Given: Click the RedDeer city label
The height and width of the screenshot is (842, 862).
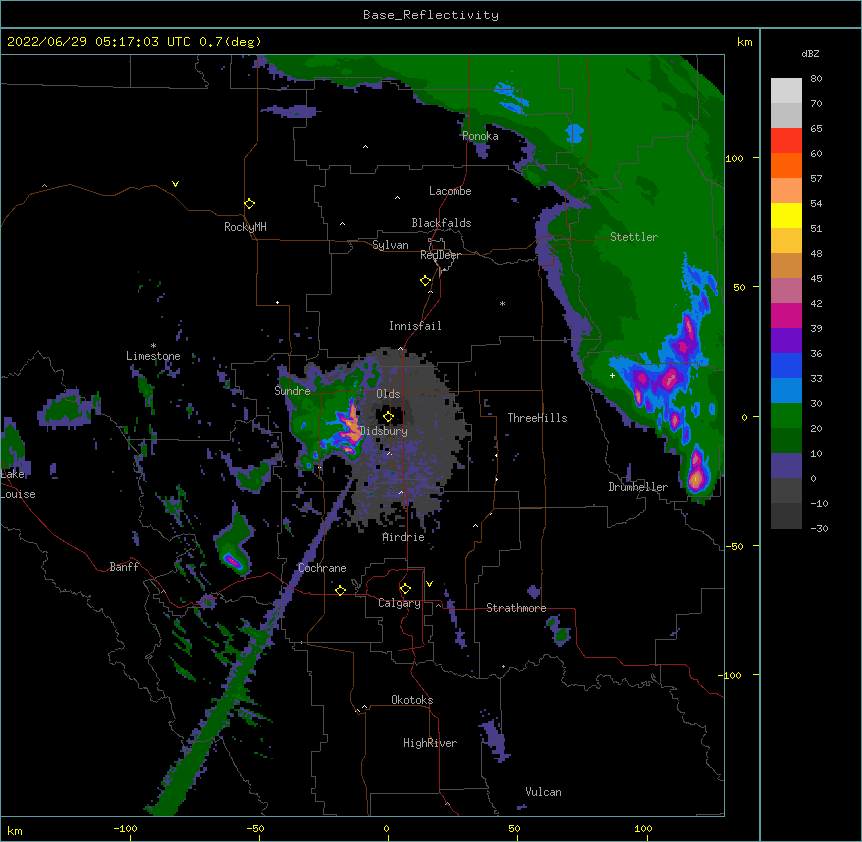Looking at the screenshot, I should point(440,255).
